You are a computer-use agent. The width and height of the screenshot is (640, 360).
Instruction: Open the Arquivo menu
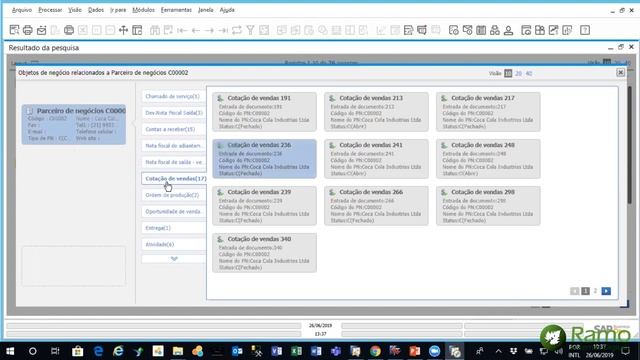pos(22,10)
